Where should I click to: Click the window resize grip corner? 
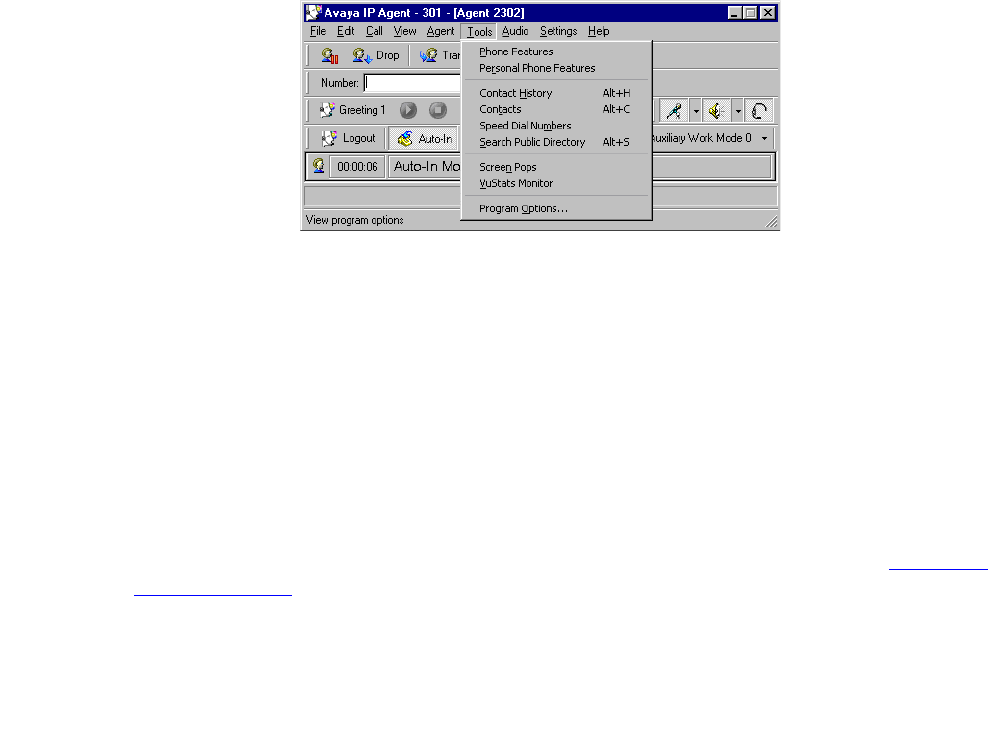tap(771, 222)
